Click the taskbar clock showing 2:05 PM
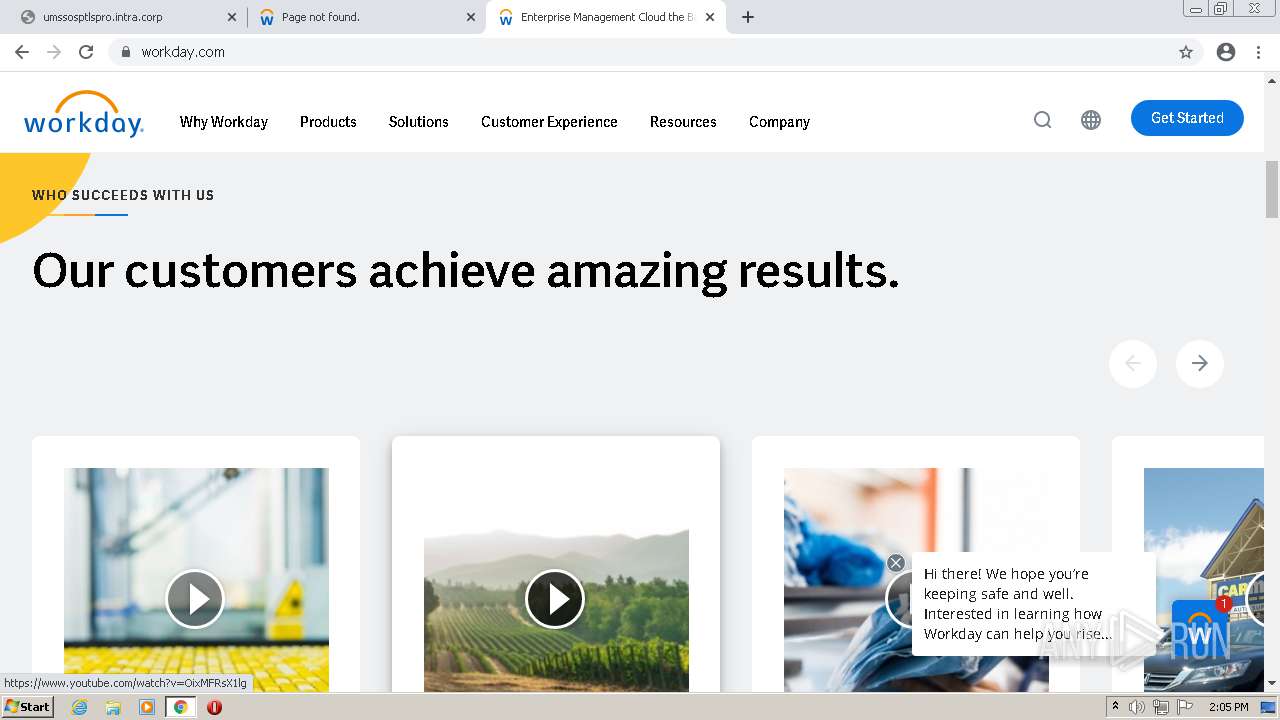This screenshot has height=720, width=1280. coord(1228,707)
